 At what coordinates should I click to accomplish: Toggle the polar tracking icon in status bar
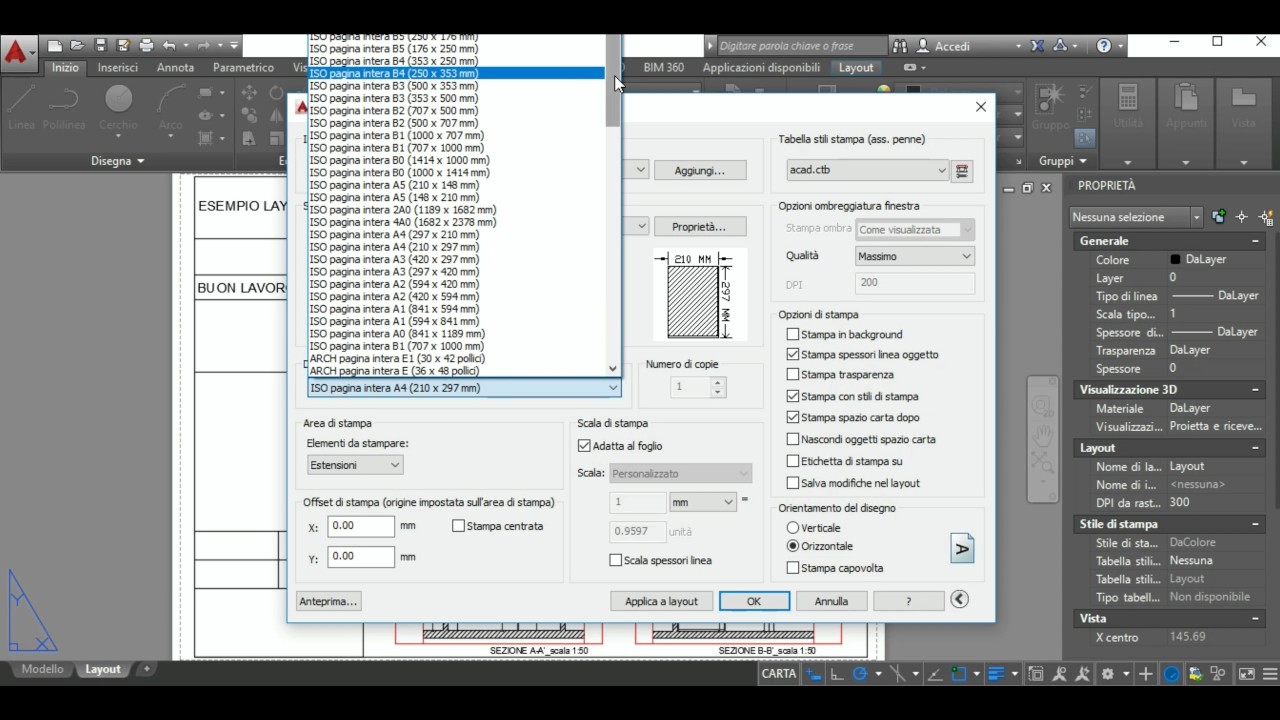pyautogui.click(x=859, y=674)
